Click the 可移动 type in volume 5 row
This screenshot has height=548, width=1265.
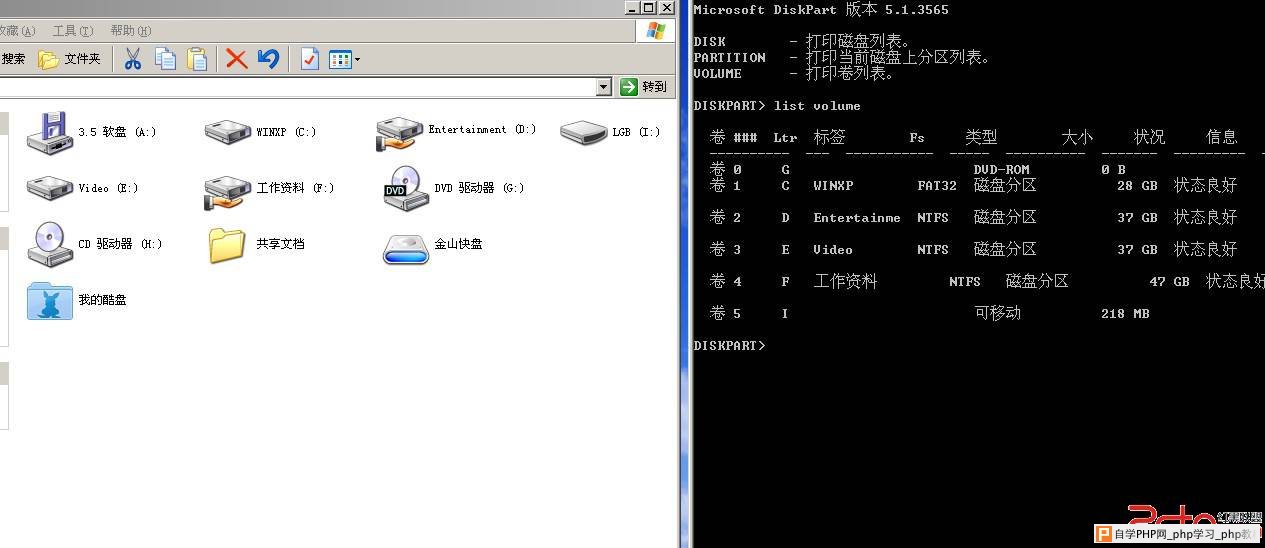pos(997,313)
